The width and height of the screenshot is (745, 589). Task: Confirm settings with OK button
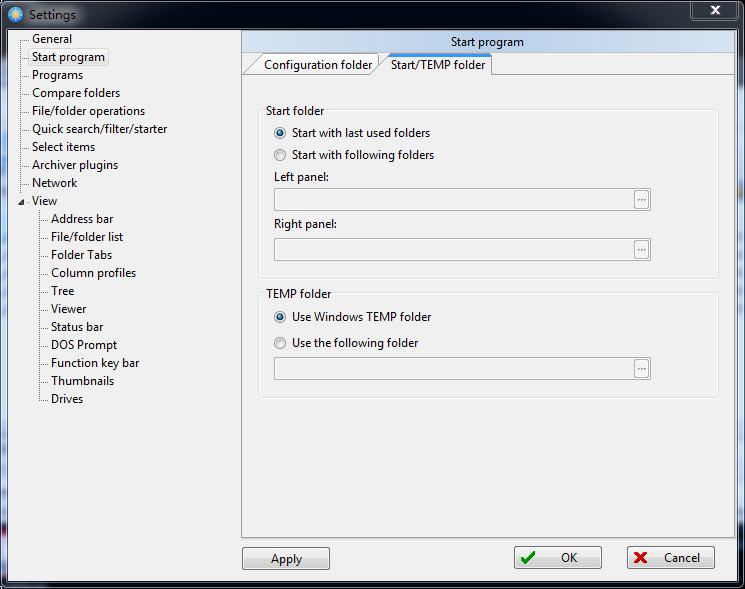coord(558,558)
